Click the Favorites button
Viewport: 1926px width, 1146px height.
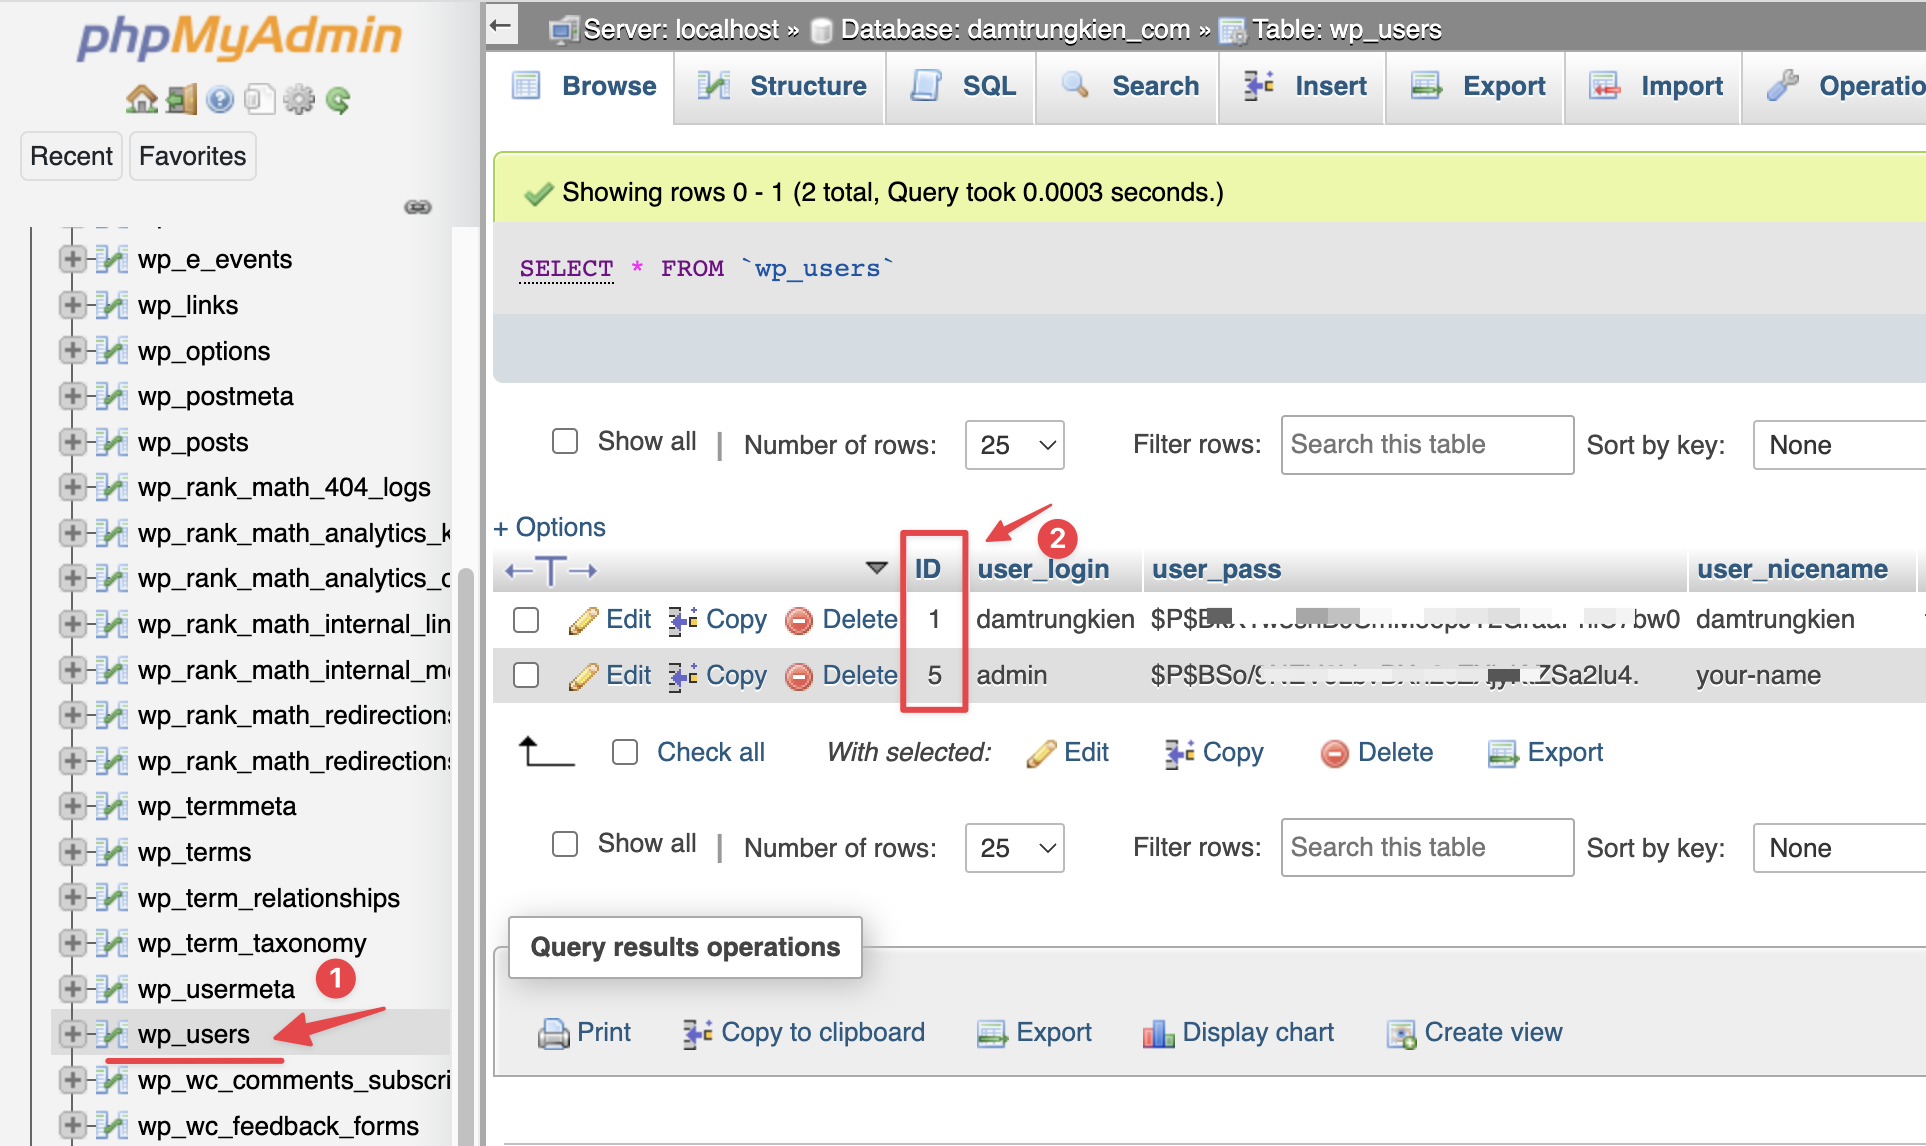click(x=192, y=156)
